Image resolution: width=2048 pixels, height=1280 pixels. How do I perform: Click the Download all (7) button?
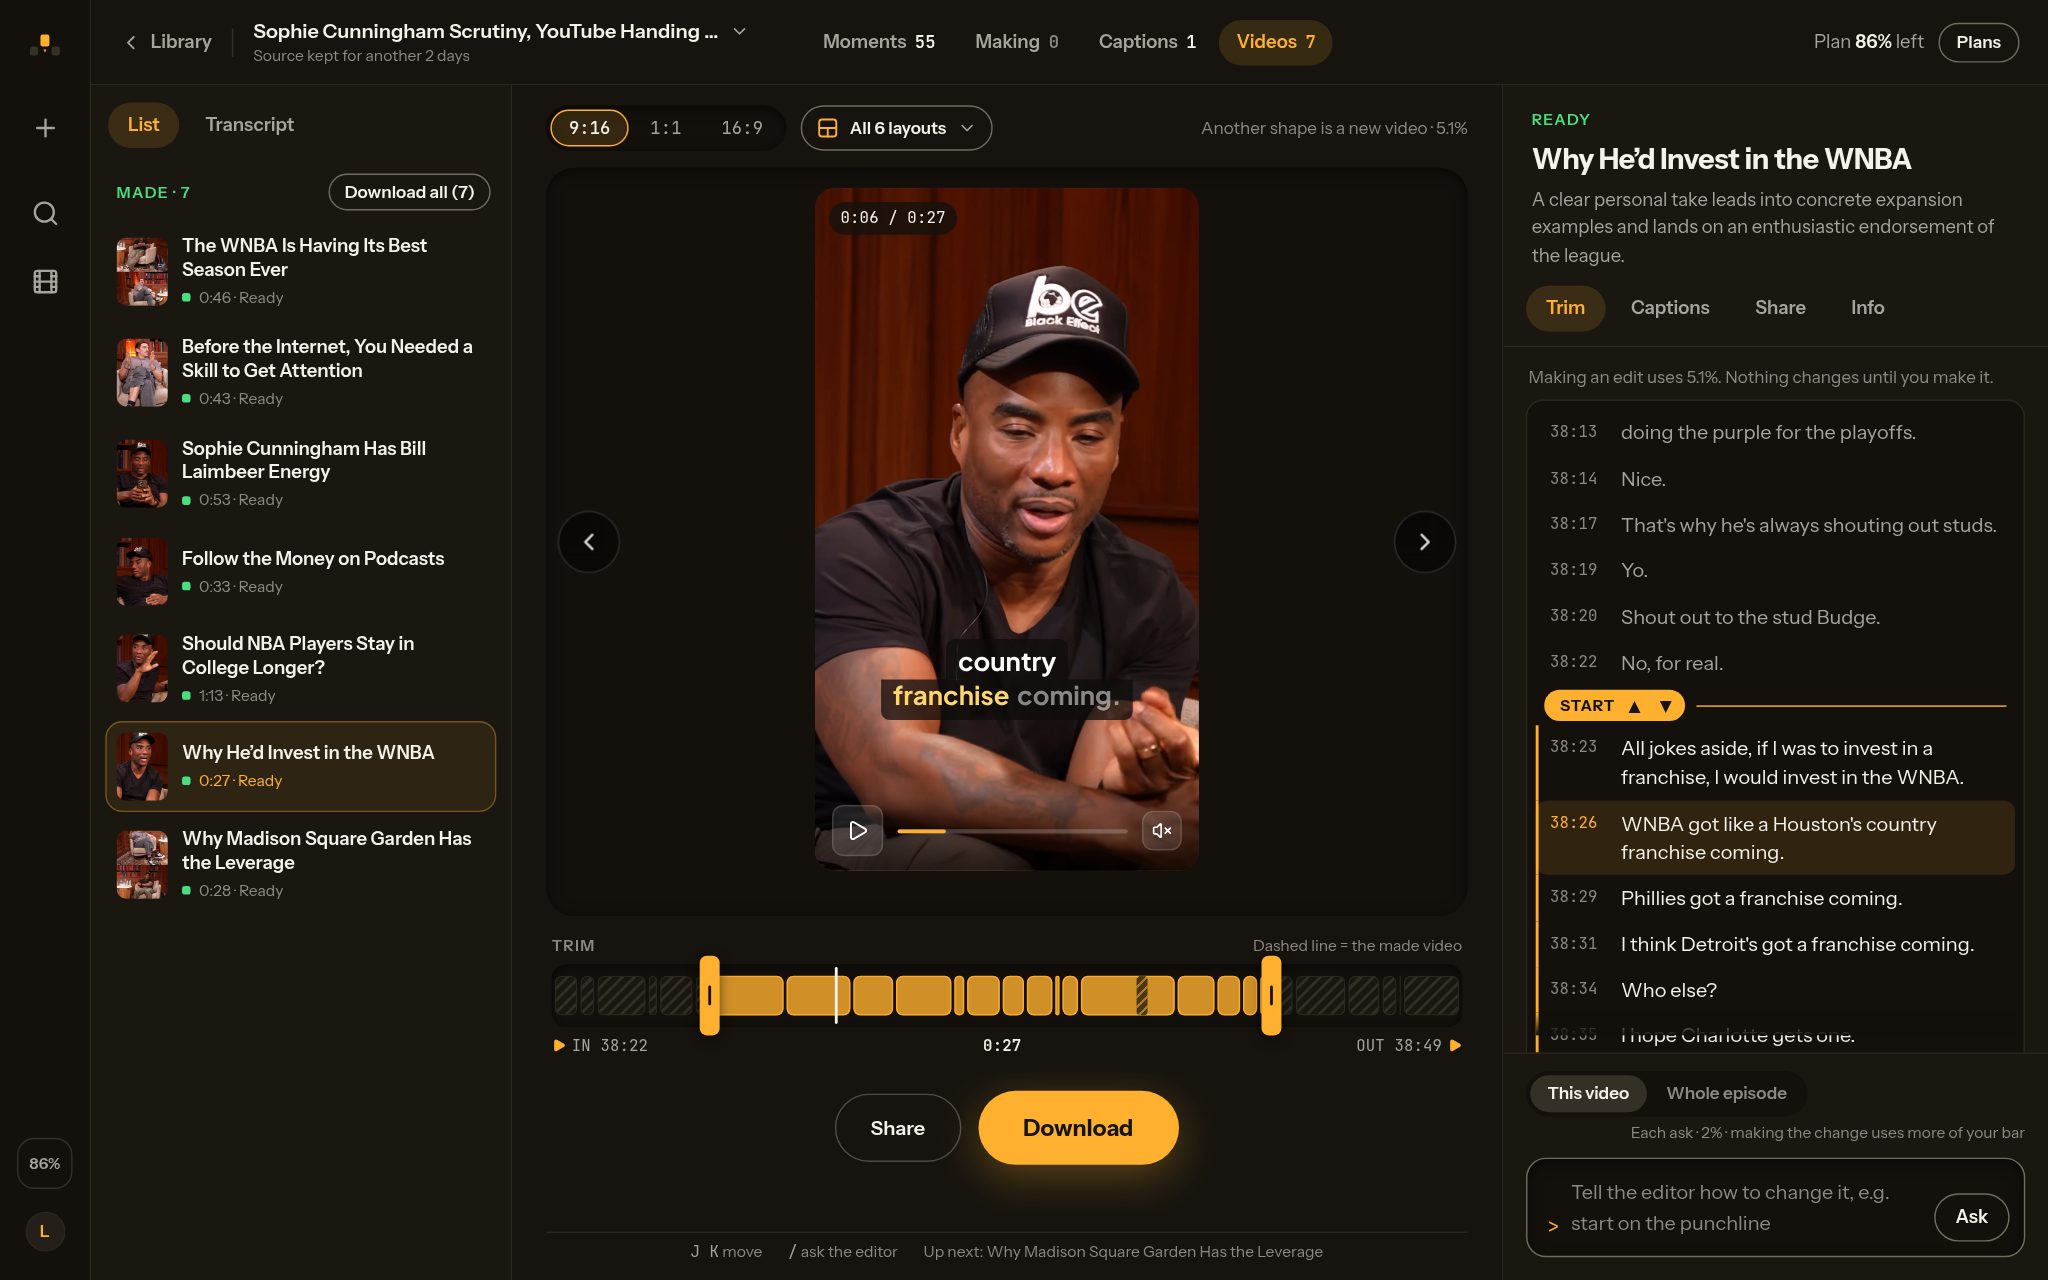[x=409, y=192]
